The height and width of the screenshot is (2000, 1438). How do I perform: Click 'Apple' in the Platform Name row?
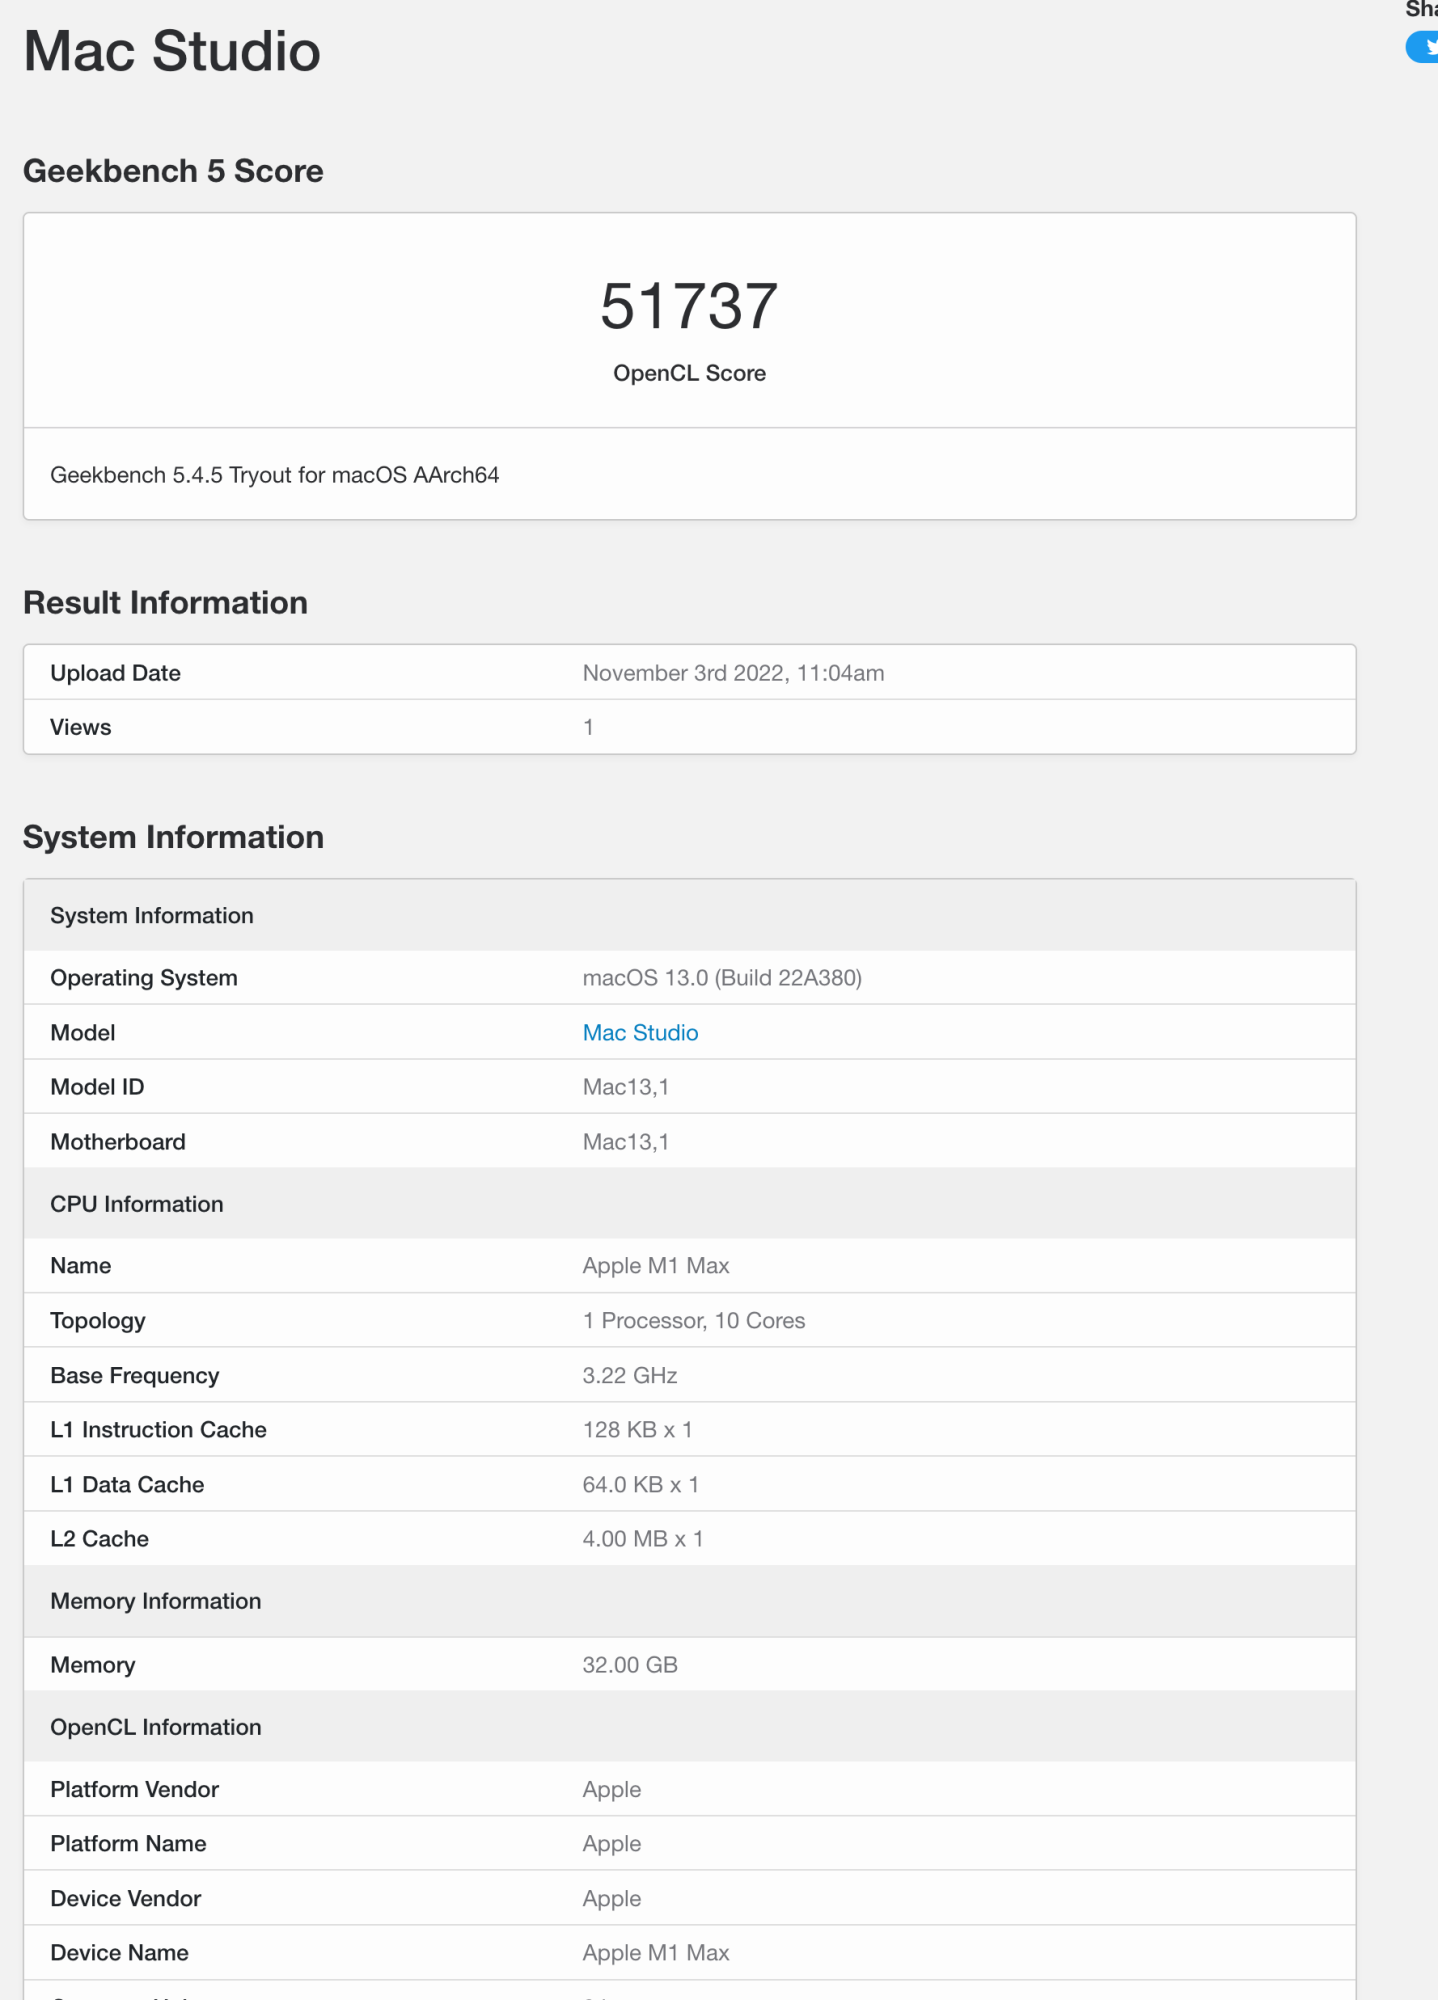[612, 1844]
